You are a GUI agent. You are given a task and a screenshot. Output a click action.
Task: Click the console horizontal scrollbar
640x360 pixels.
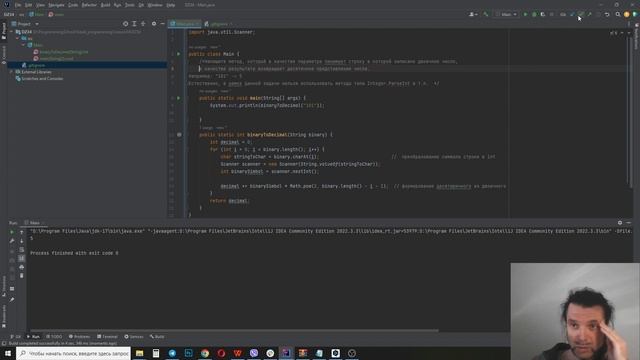pos(234,331)
